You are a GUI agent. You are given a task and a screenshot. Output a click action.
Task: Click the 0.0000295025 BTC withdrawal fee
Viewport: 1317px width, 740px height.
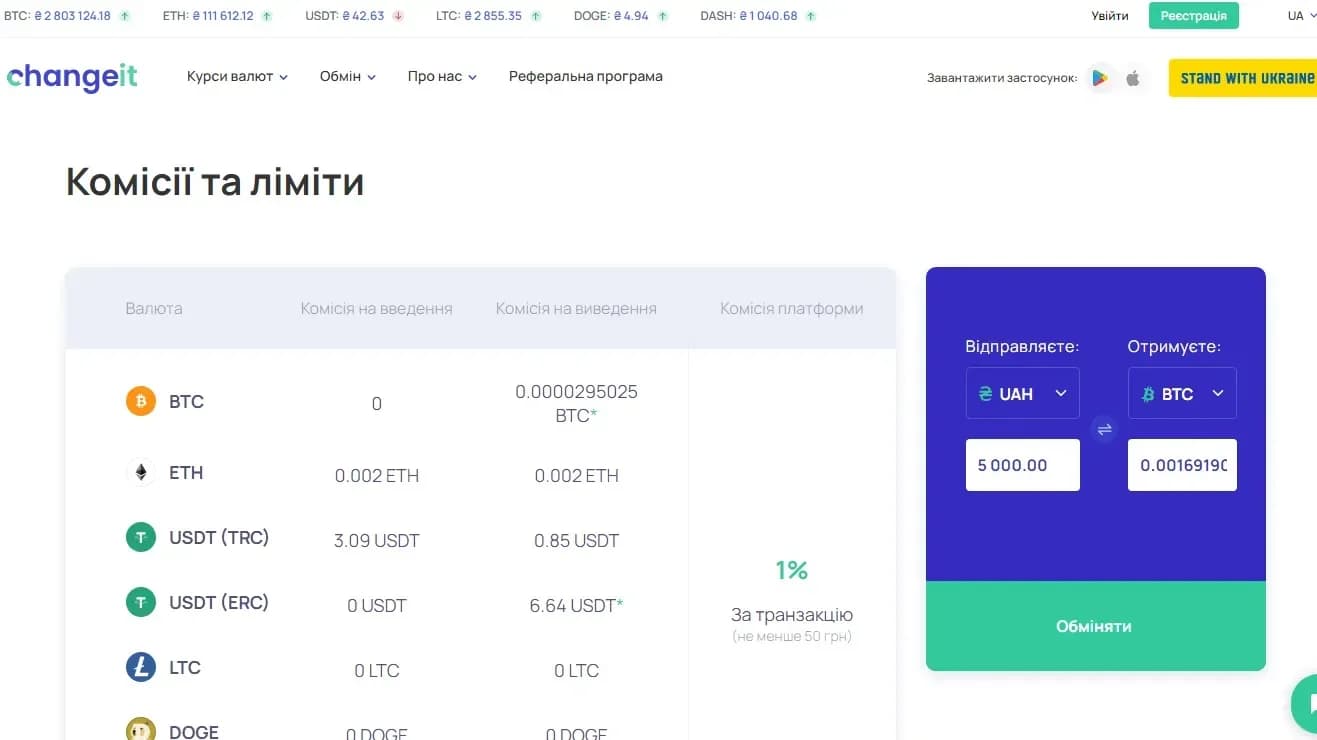[576, 404]
